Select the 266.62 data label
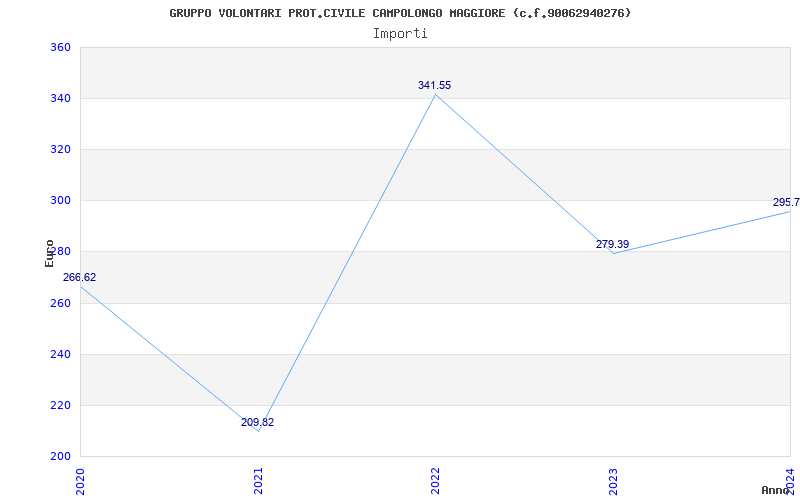The image size is (800, 500). 80,278
